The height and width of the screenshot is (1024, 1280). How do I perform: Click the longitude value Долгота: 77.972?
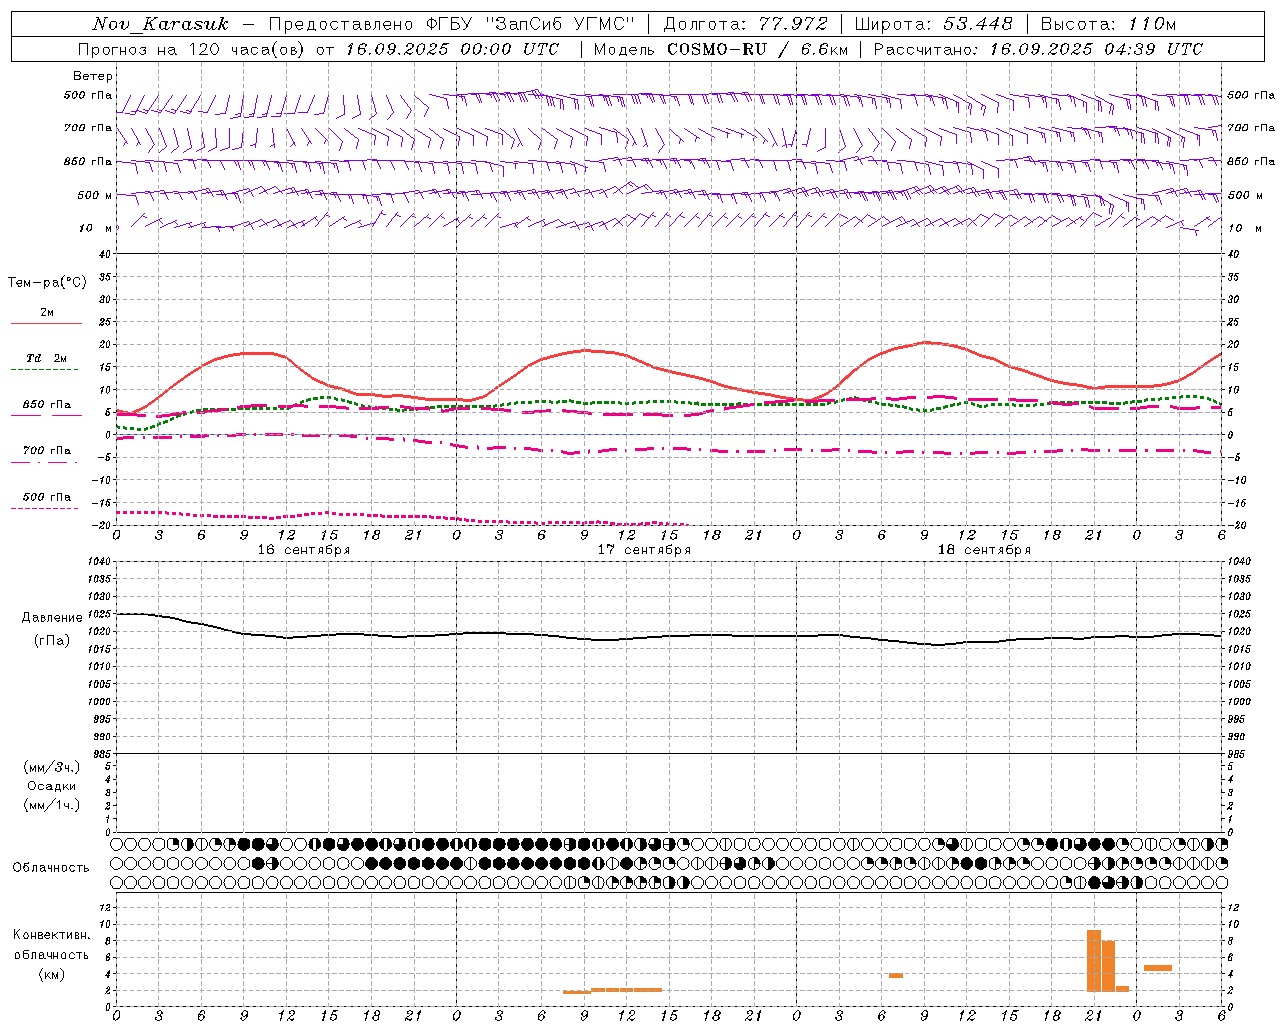[746, 24]
